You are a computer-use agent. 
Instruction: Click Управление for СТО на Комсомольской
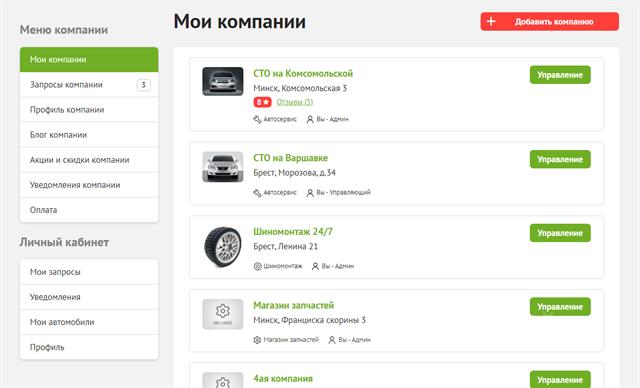point(560,75)
